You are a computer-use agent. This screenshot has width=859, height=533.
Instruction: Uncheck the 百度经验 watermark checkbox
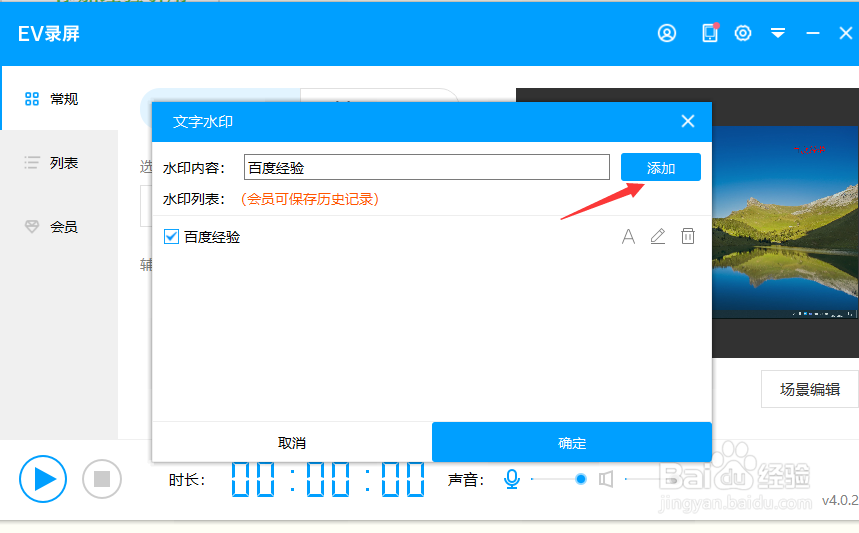[x=171, y=237]
